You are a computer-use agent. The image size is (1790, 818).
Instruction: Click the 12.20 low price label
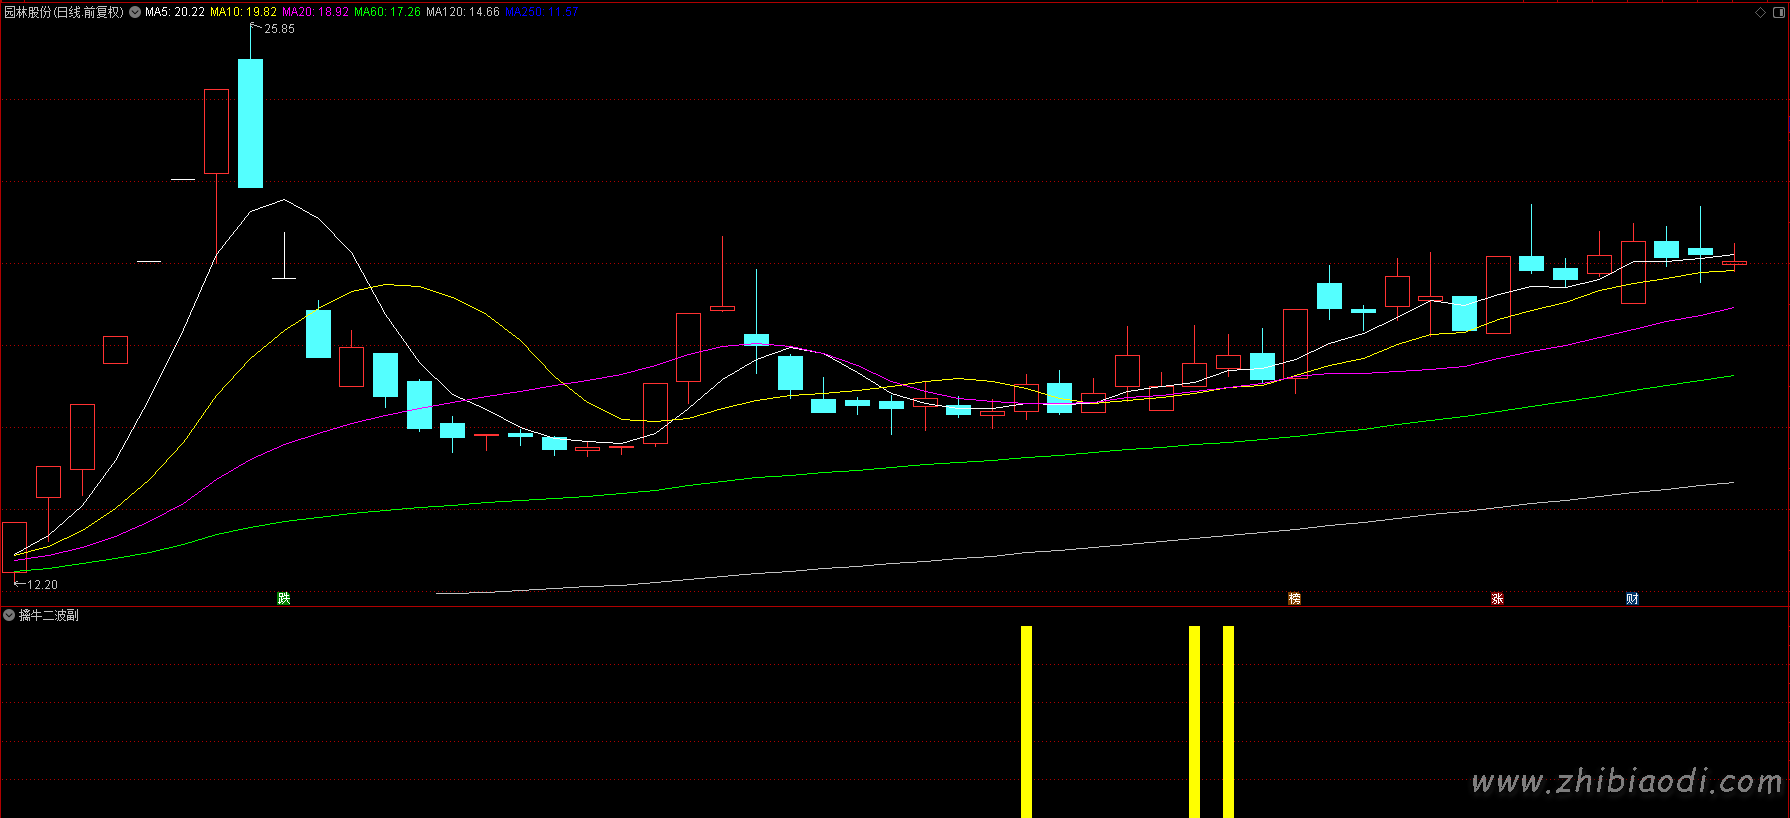[42, 585]
